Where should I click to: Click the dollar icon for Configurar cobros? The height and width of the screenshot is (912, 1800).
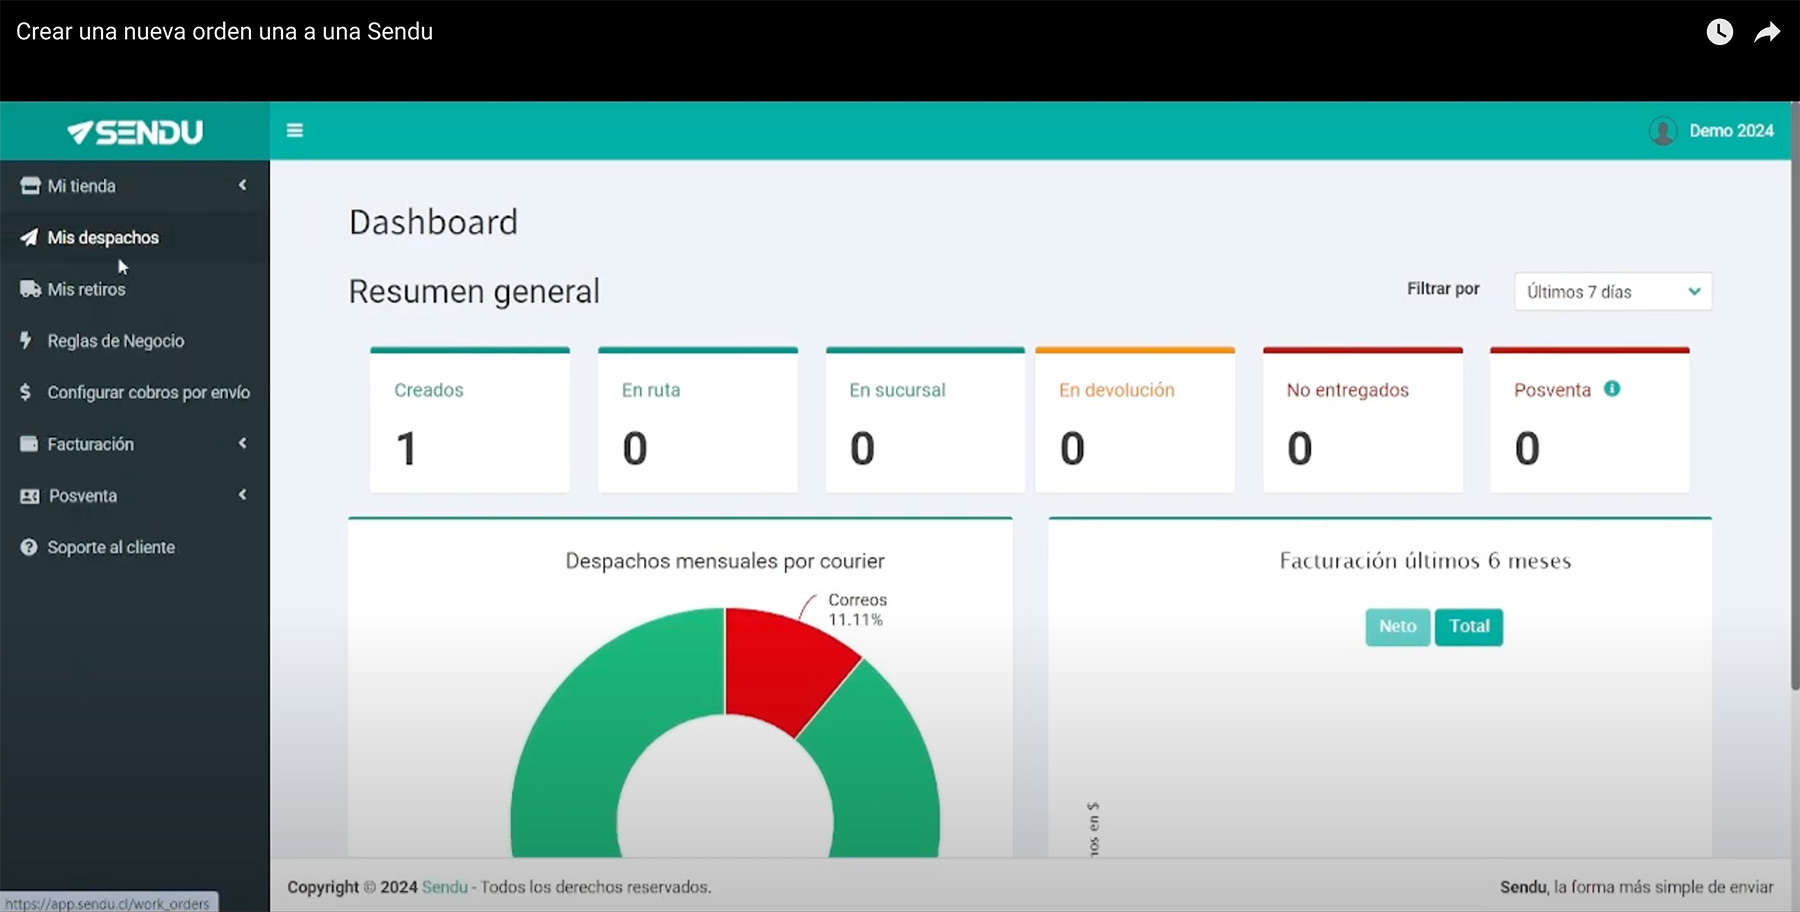26,392
